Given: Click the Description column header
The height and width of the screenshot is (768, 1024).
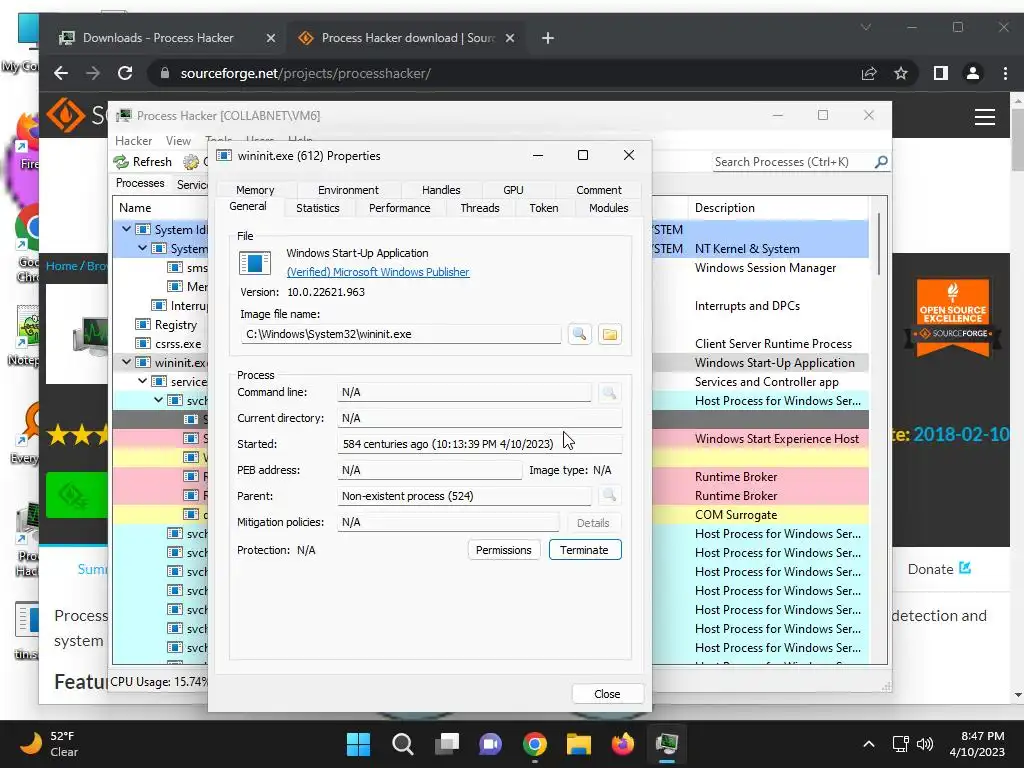Looking at the screenshot, I should pos(778,208).
